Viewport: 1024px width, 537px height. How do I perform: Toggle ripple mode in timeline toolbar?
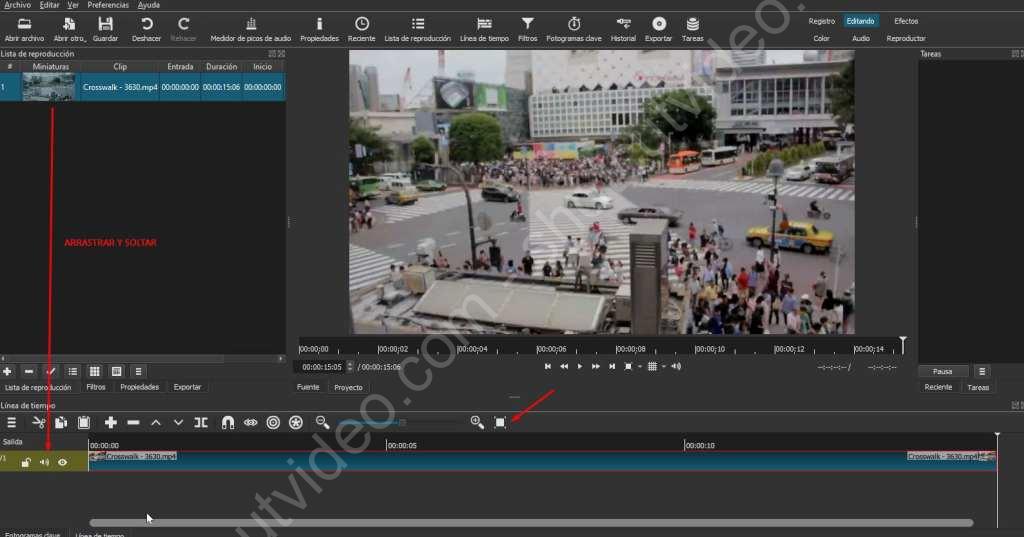pyautogui.click(x=273, y=423)
